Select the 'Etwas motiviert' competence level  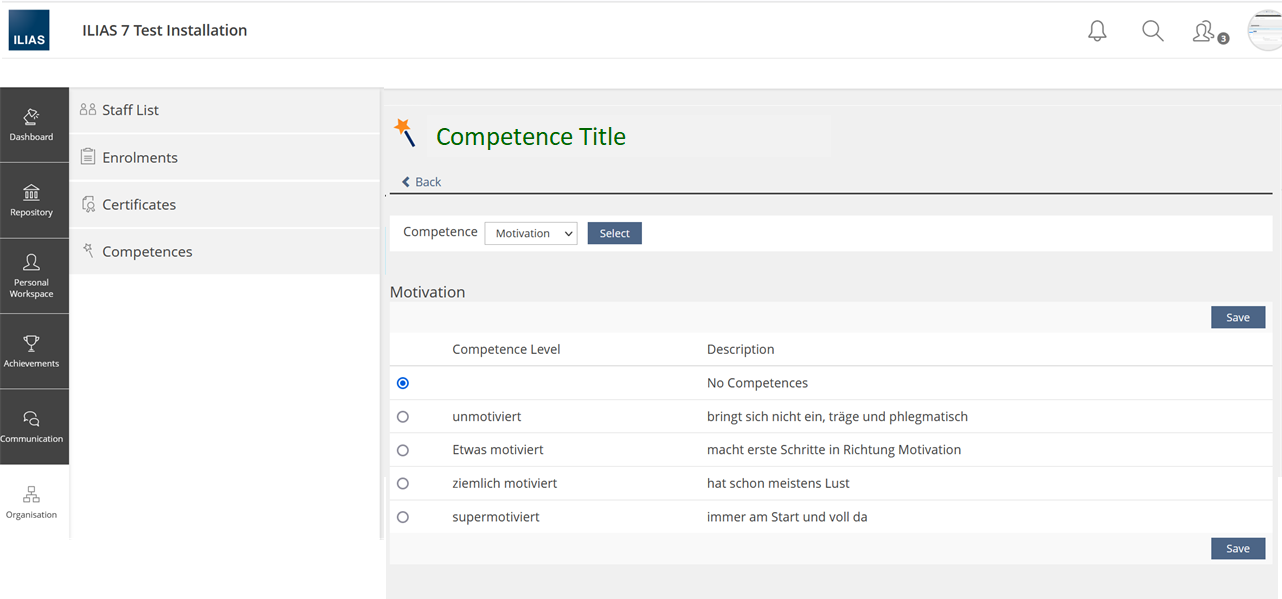click(403, 450)
